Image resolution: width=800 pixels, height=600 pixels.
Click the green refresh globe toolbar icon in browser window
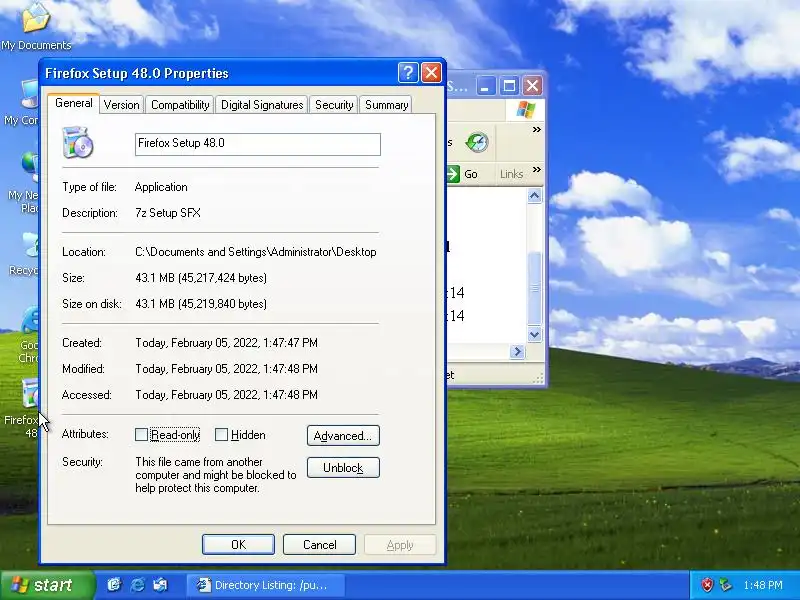(477, 142)
